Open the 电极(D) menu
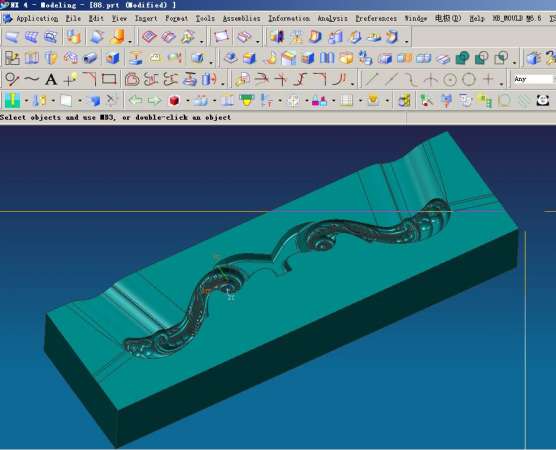This screenshot has width=556, height=450. pyautogui.click(x=448, y=18)
